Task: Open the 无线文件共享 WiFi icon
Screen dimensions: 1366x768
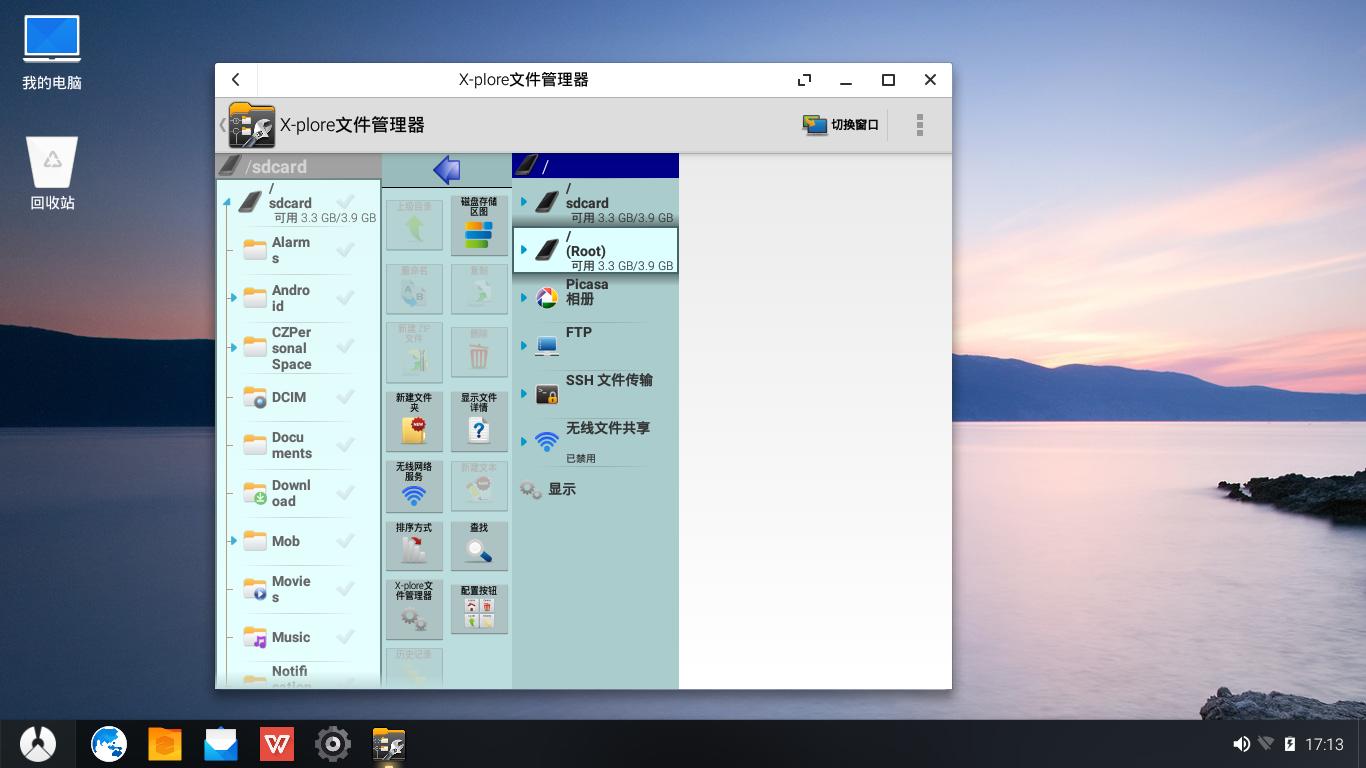Action: (x=547, y=441)
